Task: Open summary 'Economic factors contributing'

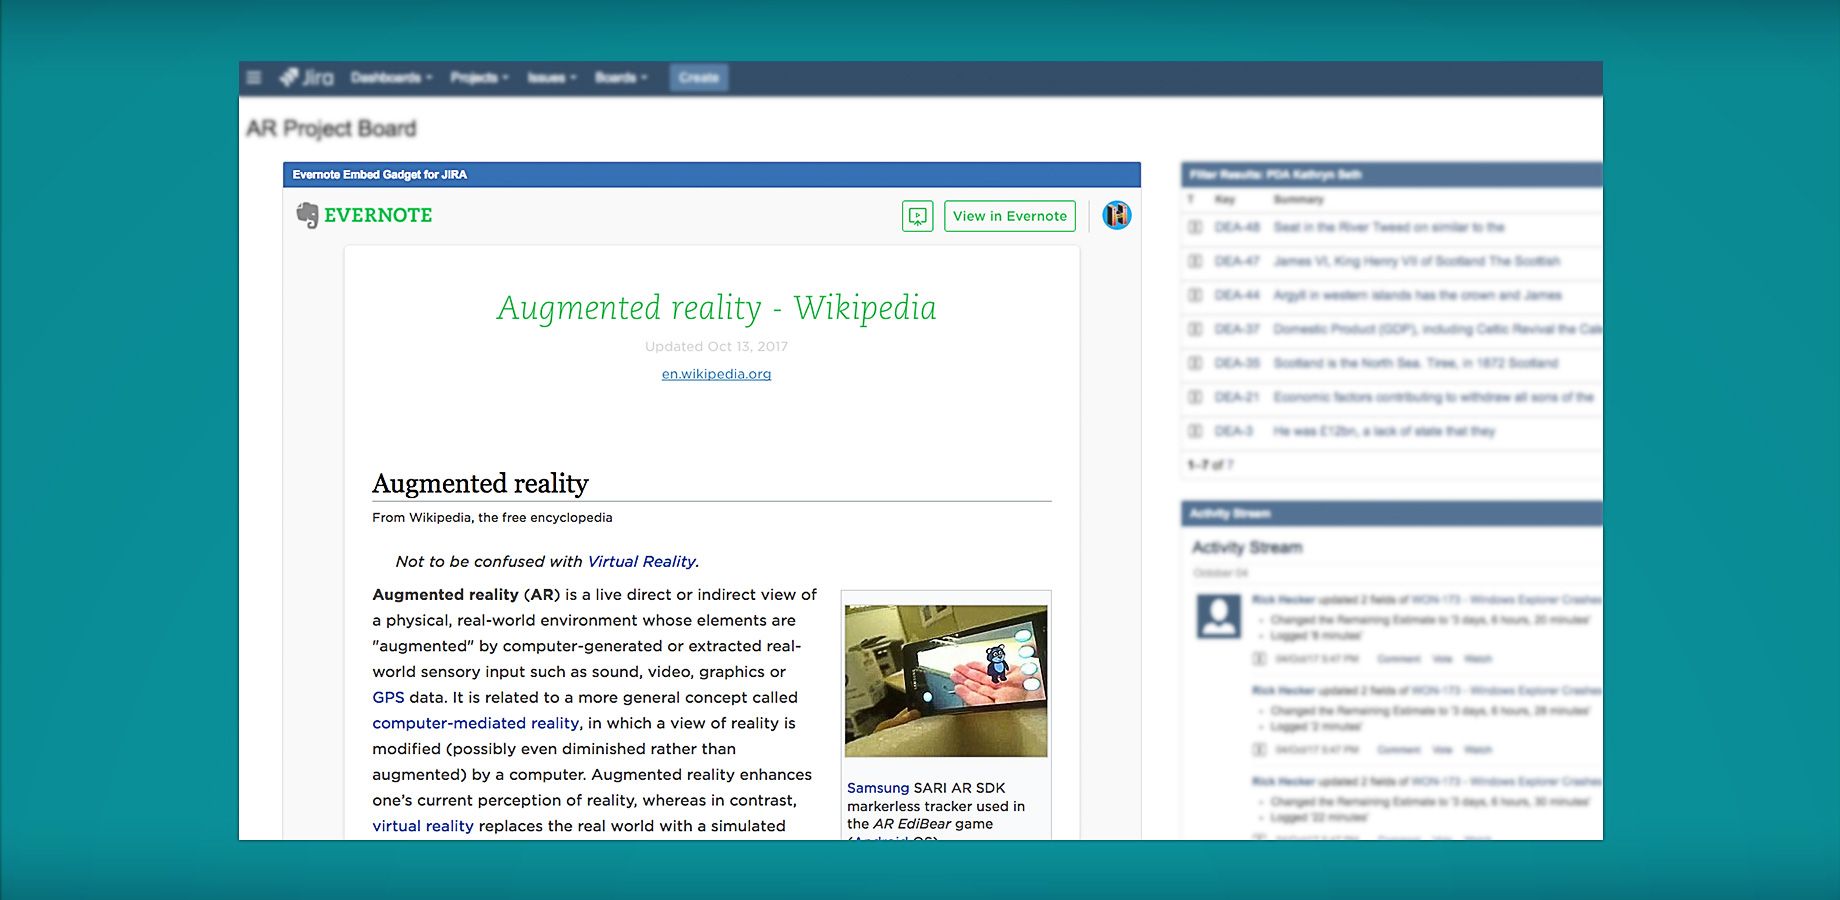Action: [1434, 397]
